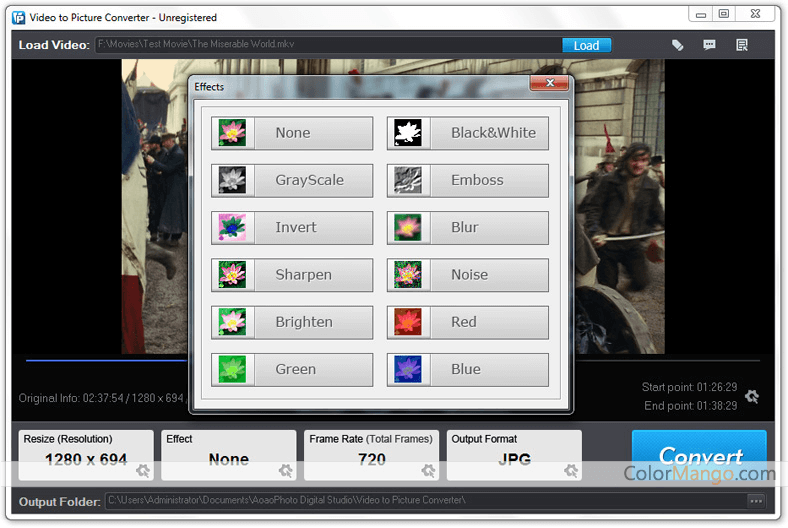Click the start/end point settings gear

pos(752,396)
